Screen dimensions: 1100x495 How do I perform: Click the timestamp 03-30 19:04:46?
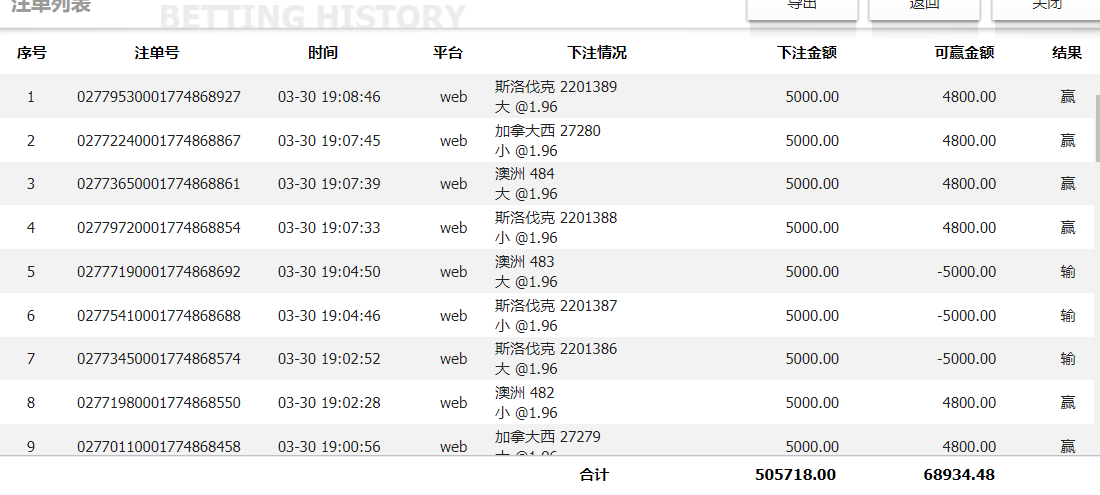pos(329,316)
